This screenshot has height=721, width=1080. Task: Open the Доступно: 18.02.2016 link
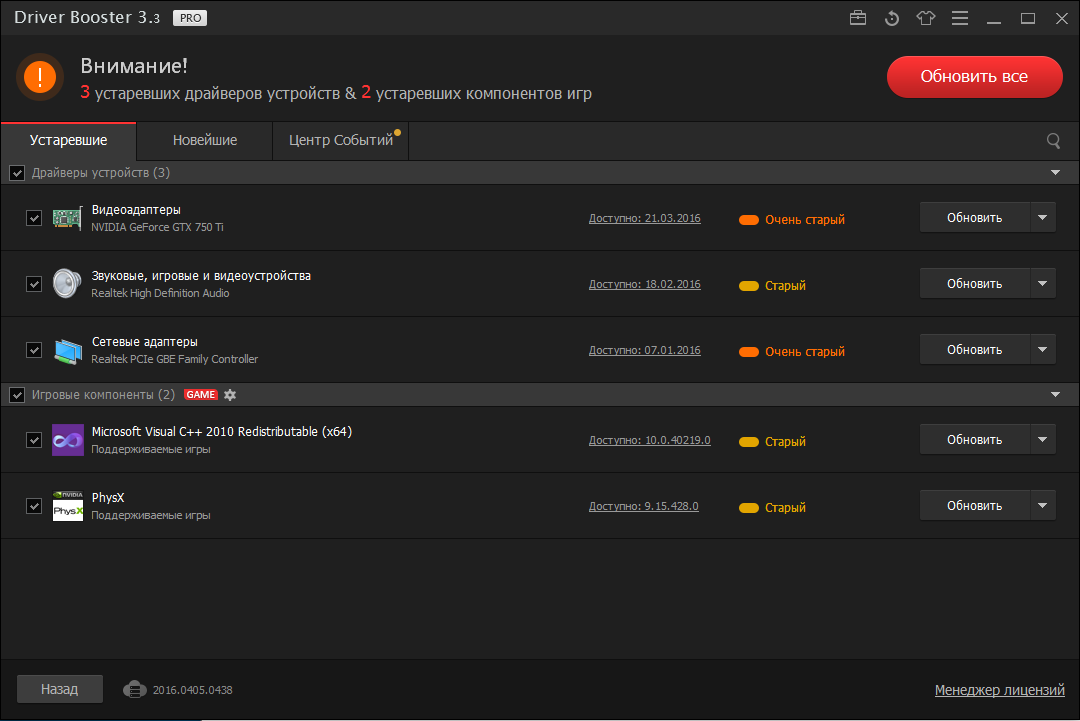[645, 284]
